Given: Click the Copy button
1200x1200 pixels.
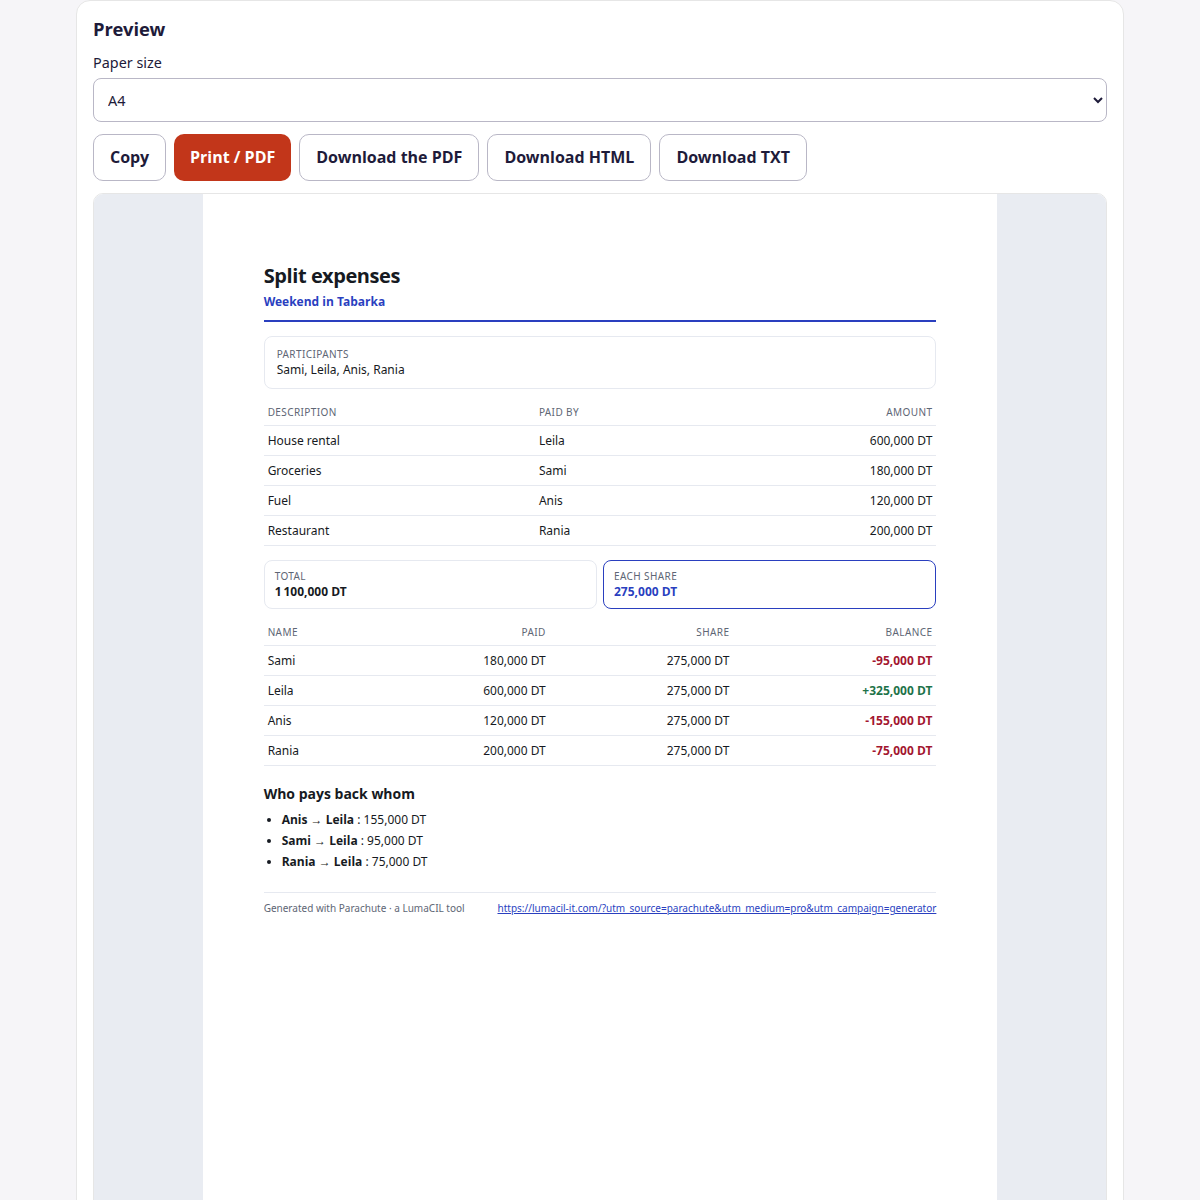Looking at the screenshot, I should pyautogui.click(x=129, y=157).
